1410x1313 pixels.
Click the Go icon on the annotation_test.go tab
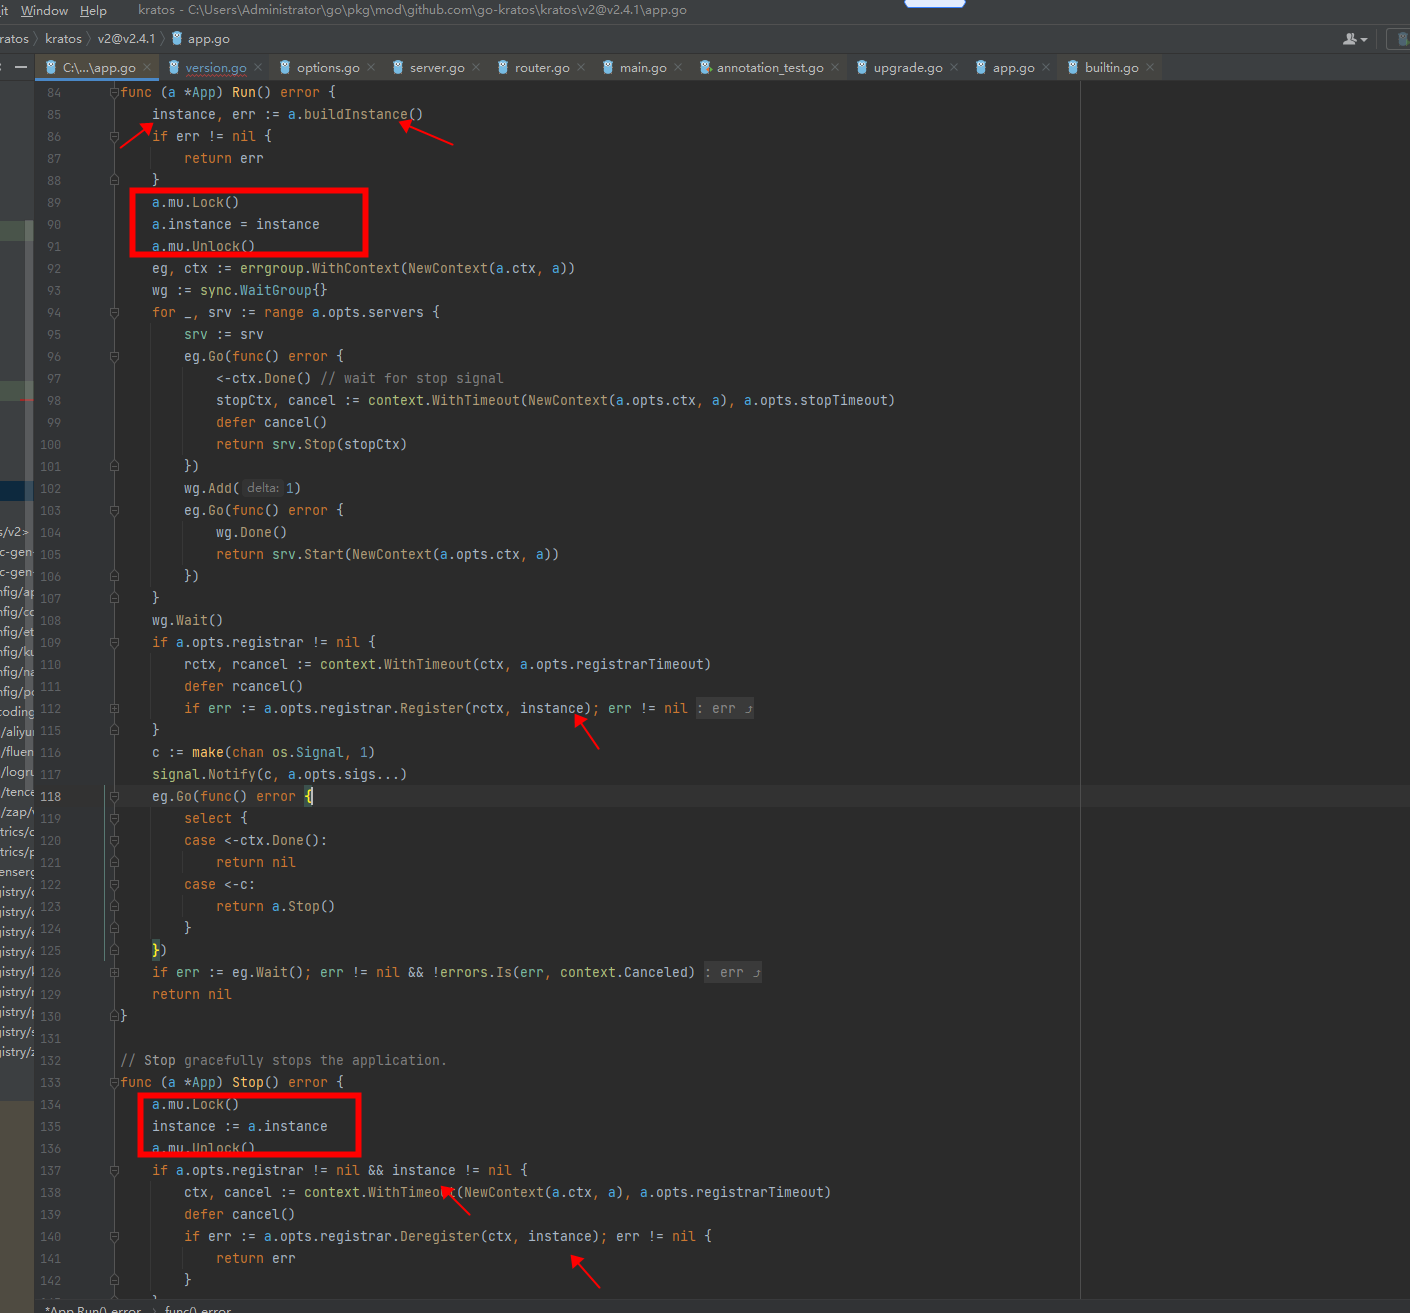(702, 67)
